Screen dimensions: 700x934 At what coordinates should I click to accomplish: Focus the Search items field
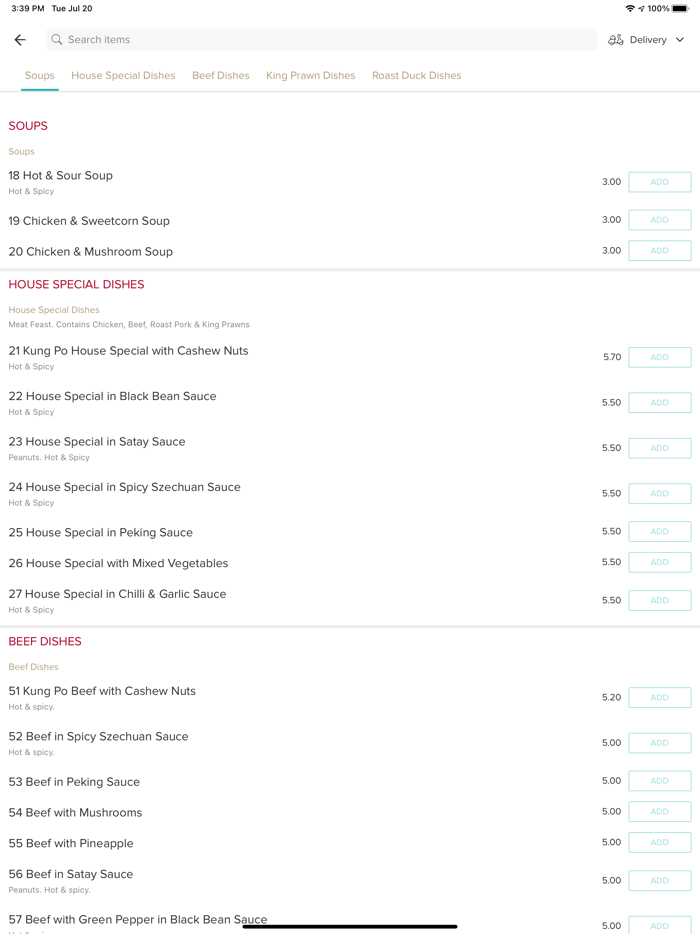(x=320, y=40)
